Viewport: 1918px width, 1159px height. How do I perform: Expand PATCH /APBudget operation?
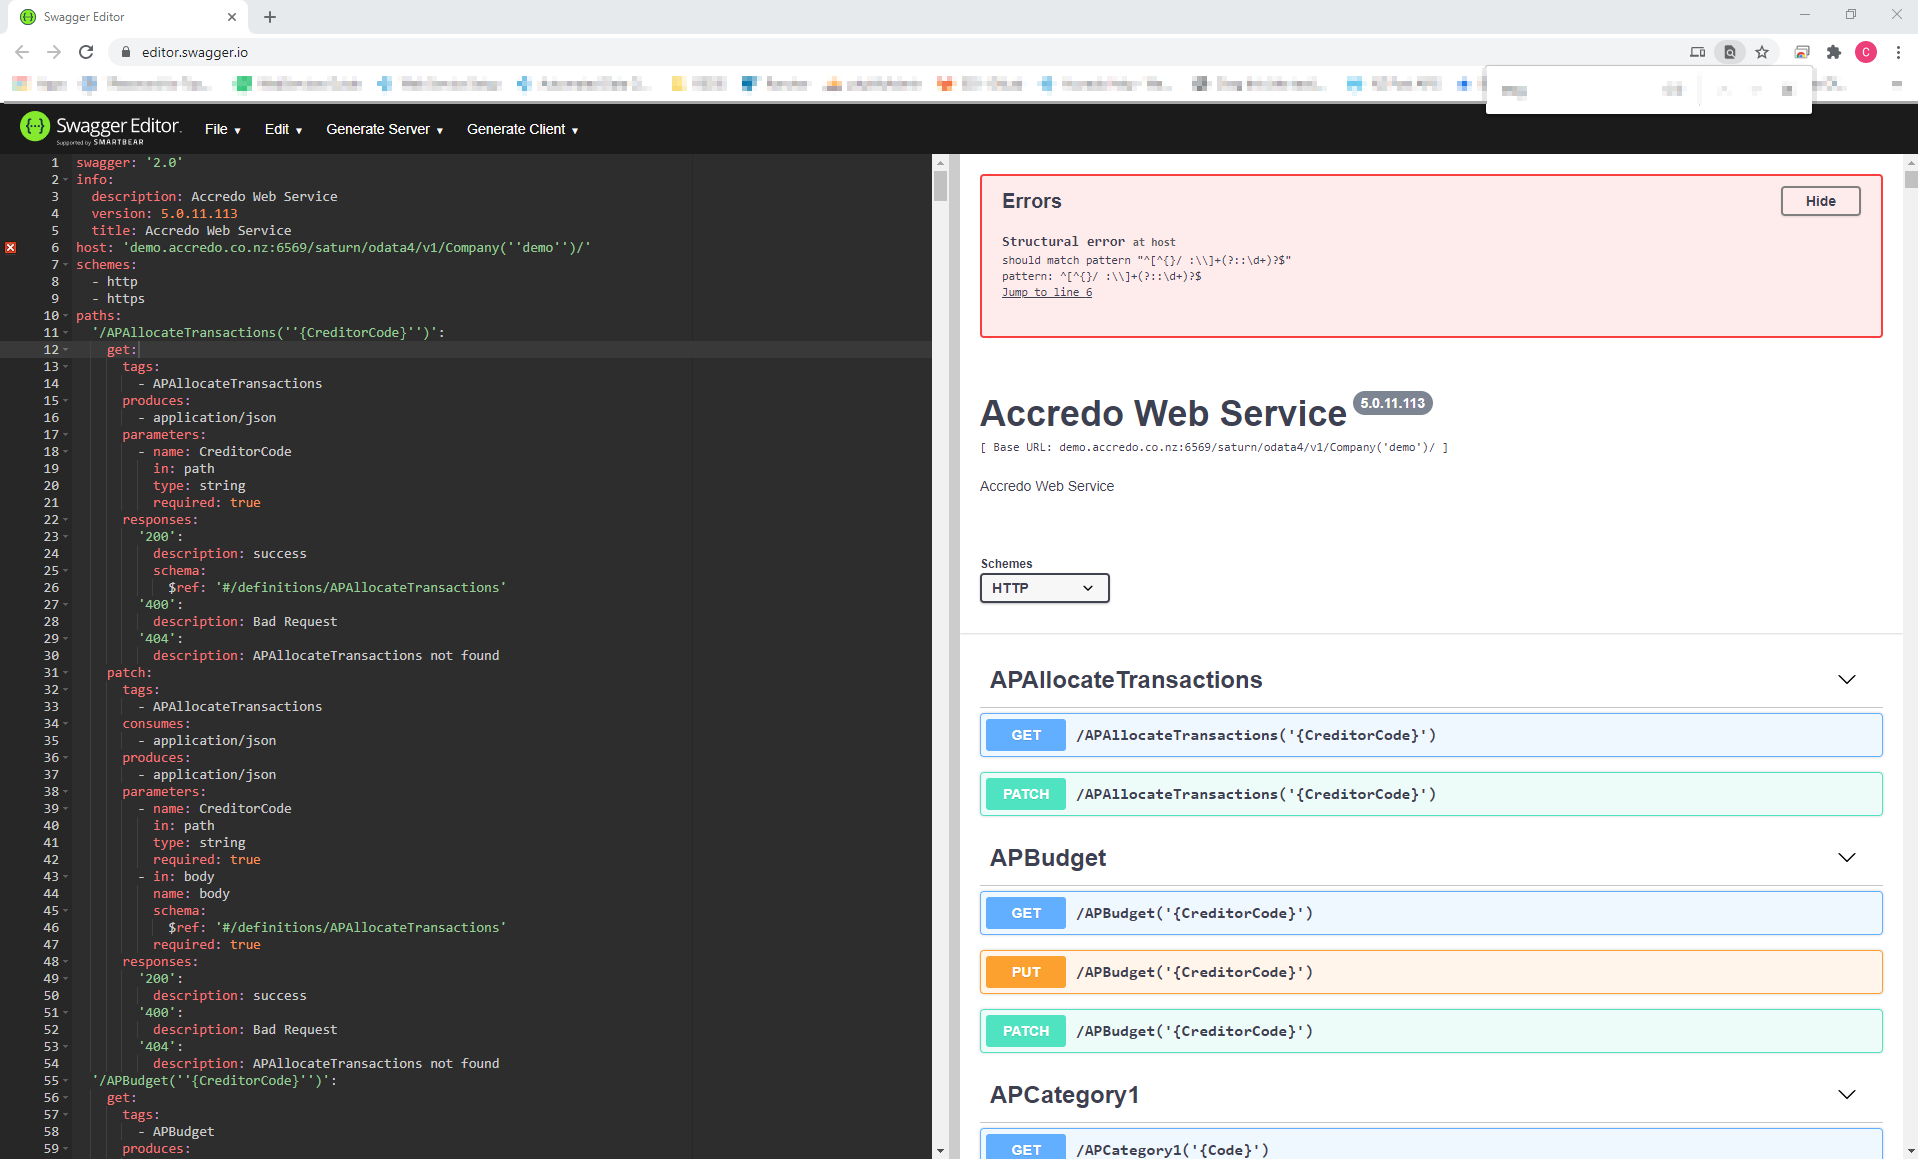[1430, 1031]
